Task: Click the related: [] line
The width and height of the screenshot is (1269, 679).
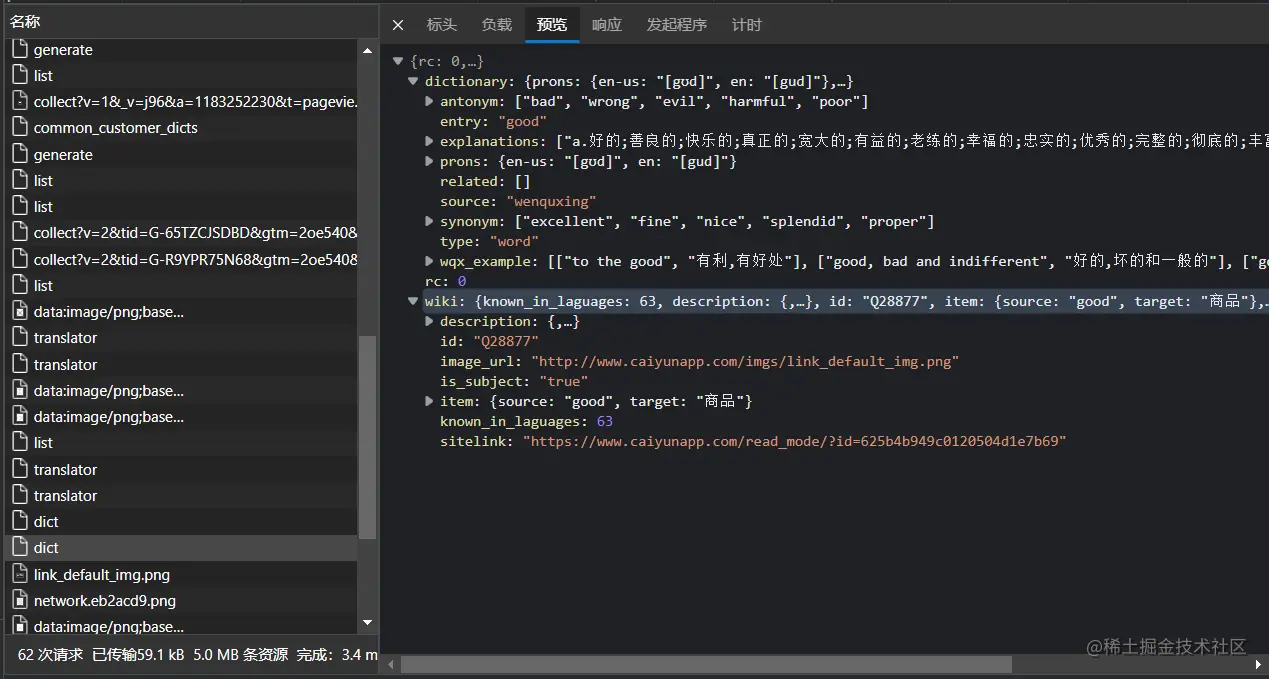Action: coord(485,181)
